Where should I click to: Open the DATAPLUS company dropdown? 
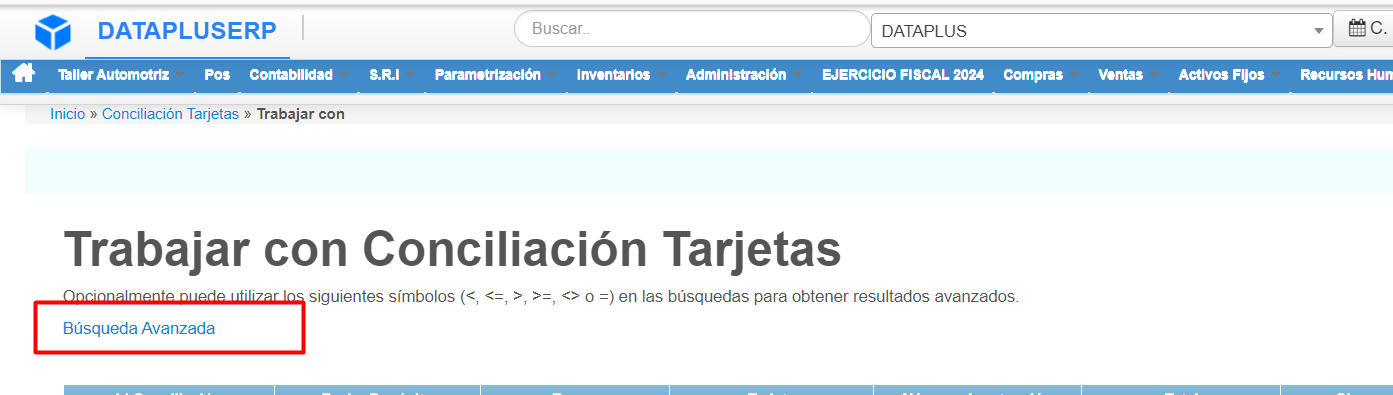(x=1102, y=31)
